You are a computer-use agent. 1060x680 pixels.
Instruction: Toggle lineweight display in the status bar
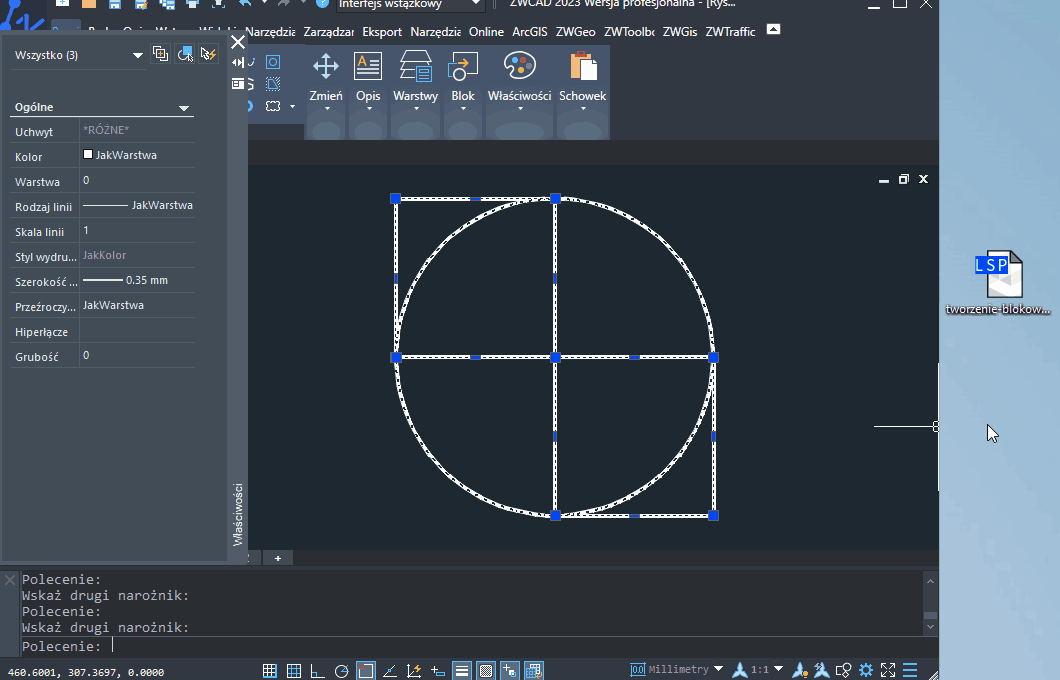point(462,671)
